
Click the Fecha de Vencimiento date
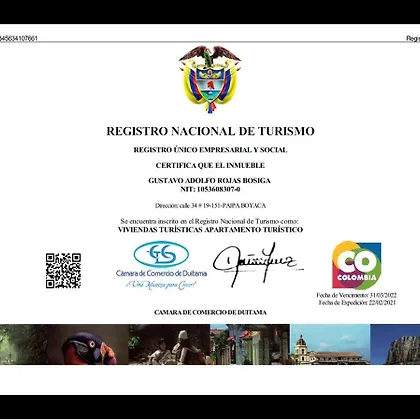pos(357,295)
